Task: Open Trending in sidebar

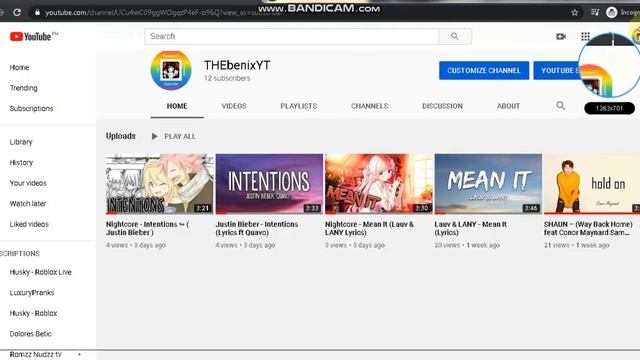Action: tap(23, 88)
